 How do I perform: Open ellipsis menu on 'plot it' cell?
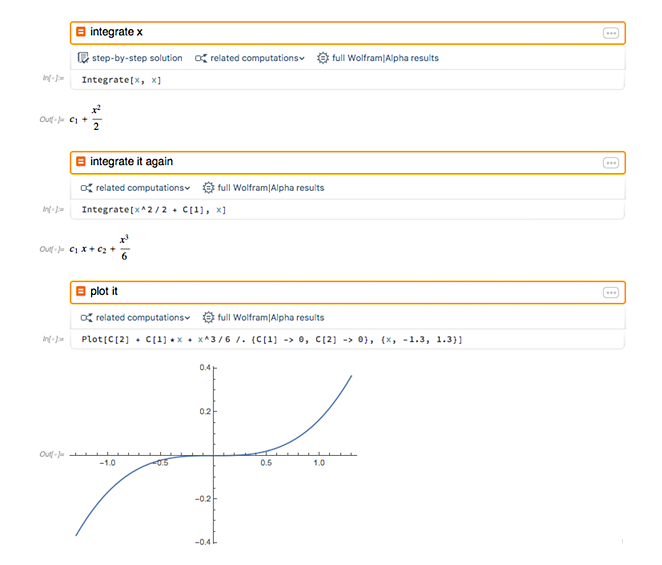pos(610,292)
